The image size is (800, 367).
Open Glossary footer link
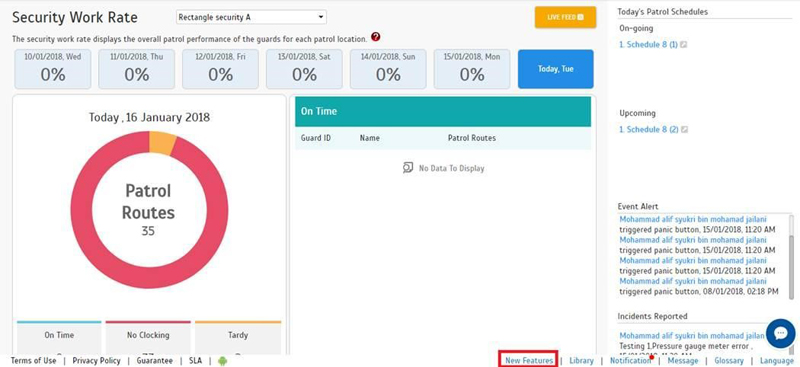[729, 360]
